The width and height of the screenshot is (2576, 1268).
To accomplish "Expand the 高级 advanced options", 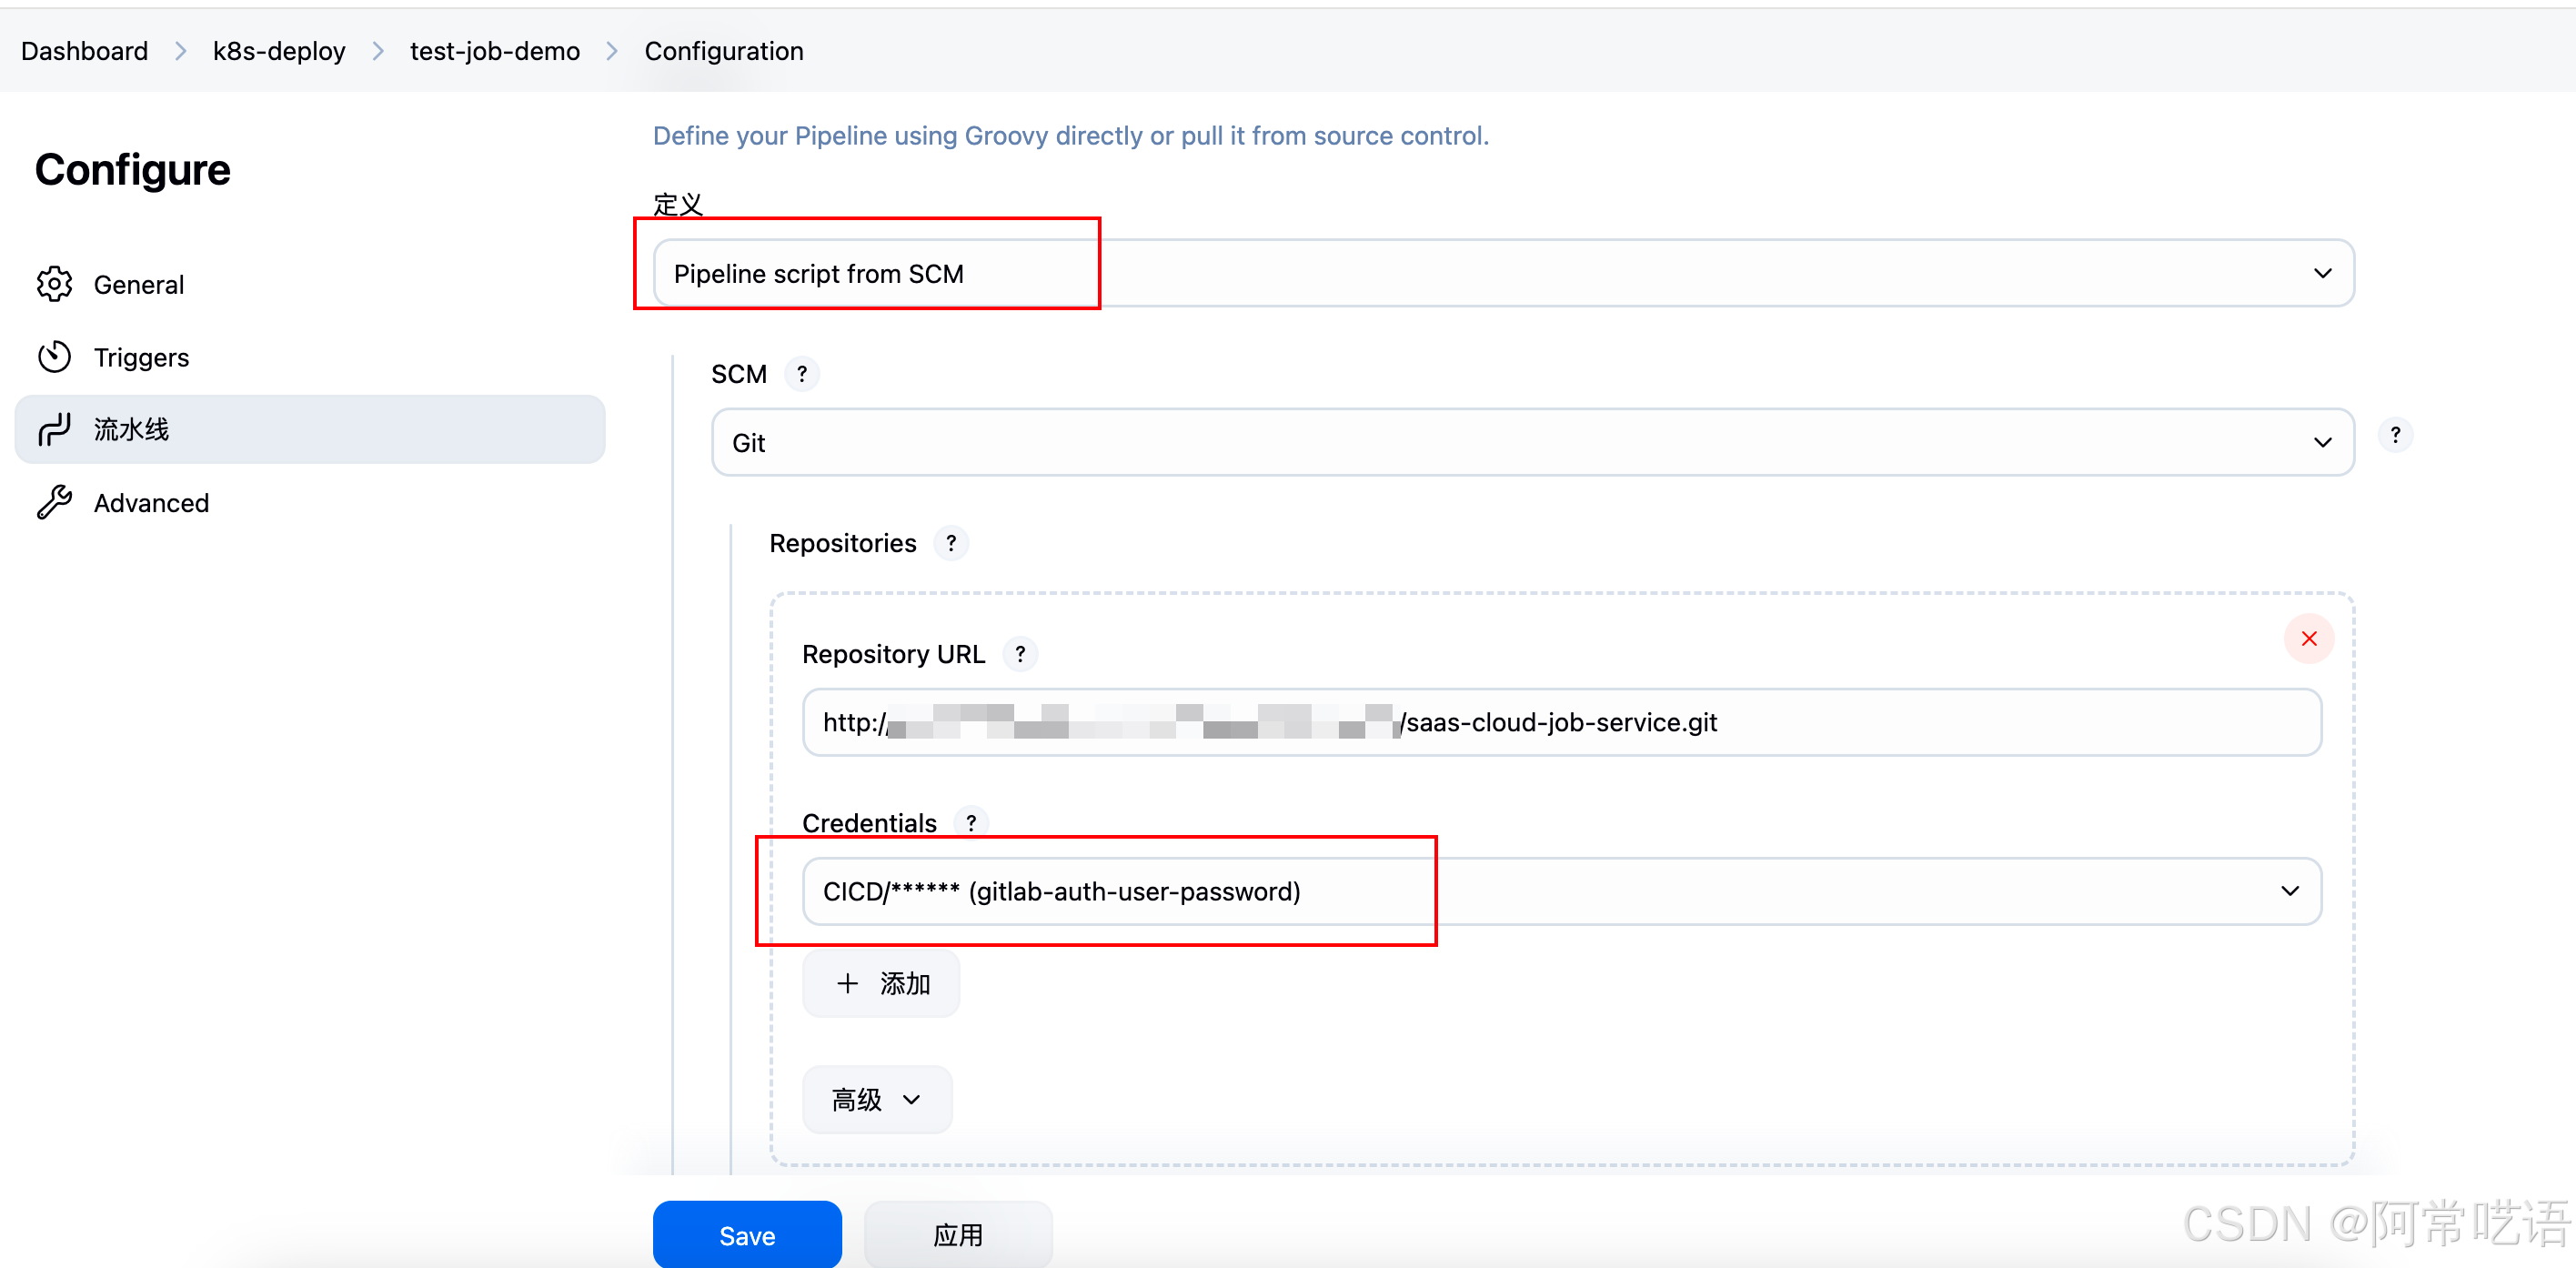I will point(876,1099).
